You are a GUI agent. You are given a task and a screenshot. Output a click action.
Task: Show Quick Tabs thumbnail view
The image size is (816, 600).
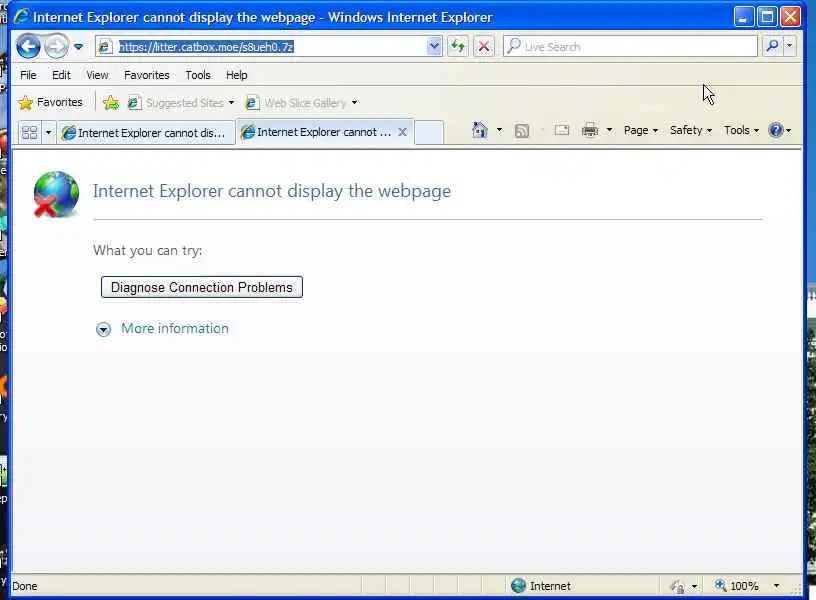30,133
